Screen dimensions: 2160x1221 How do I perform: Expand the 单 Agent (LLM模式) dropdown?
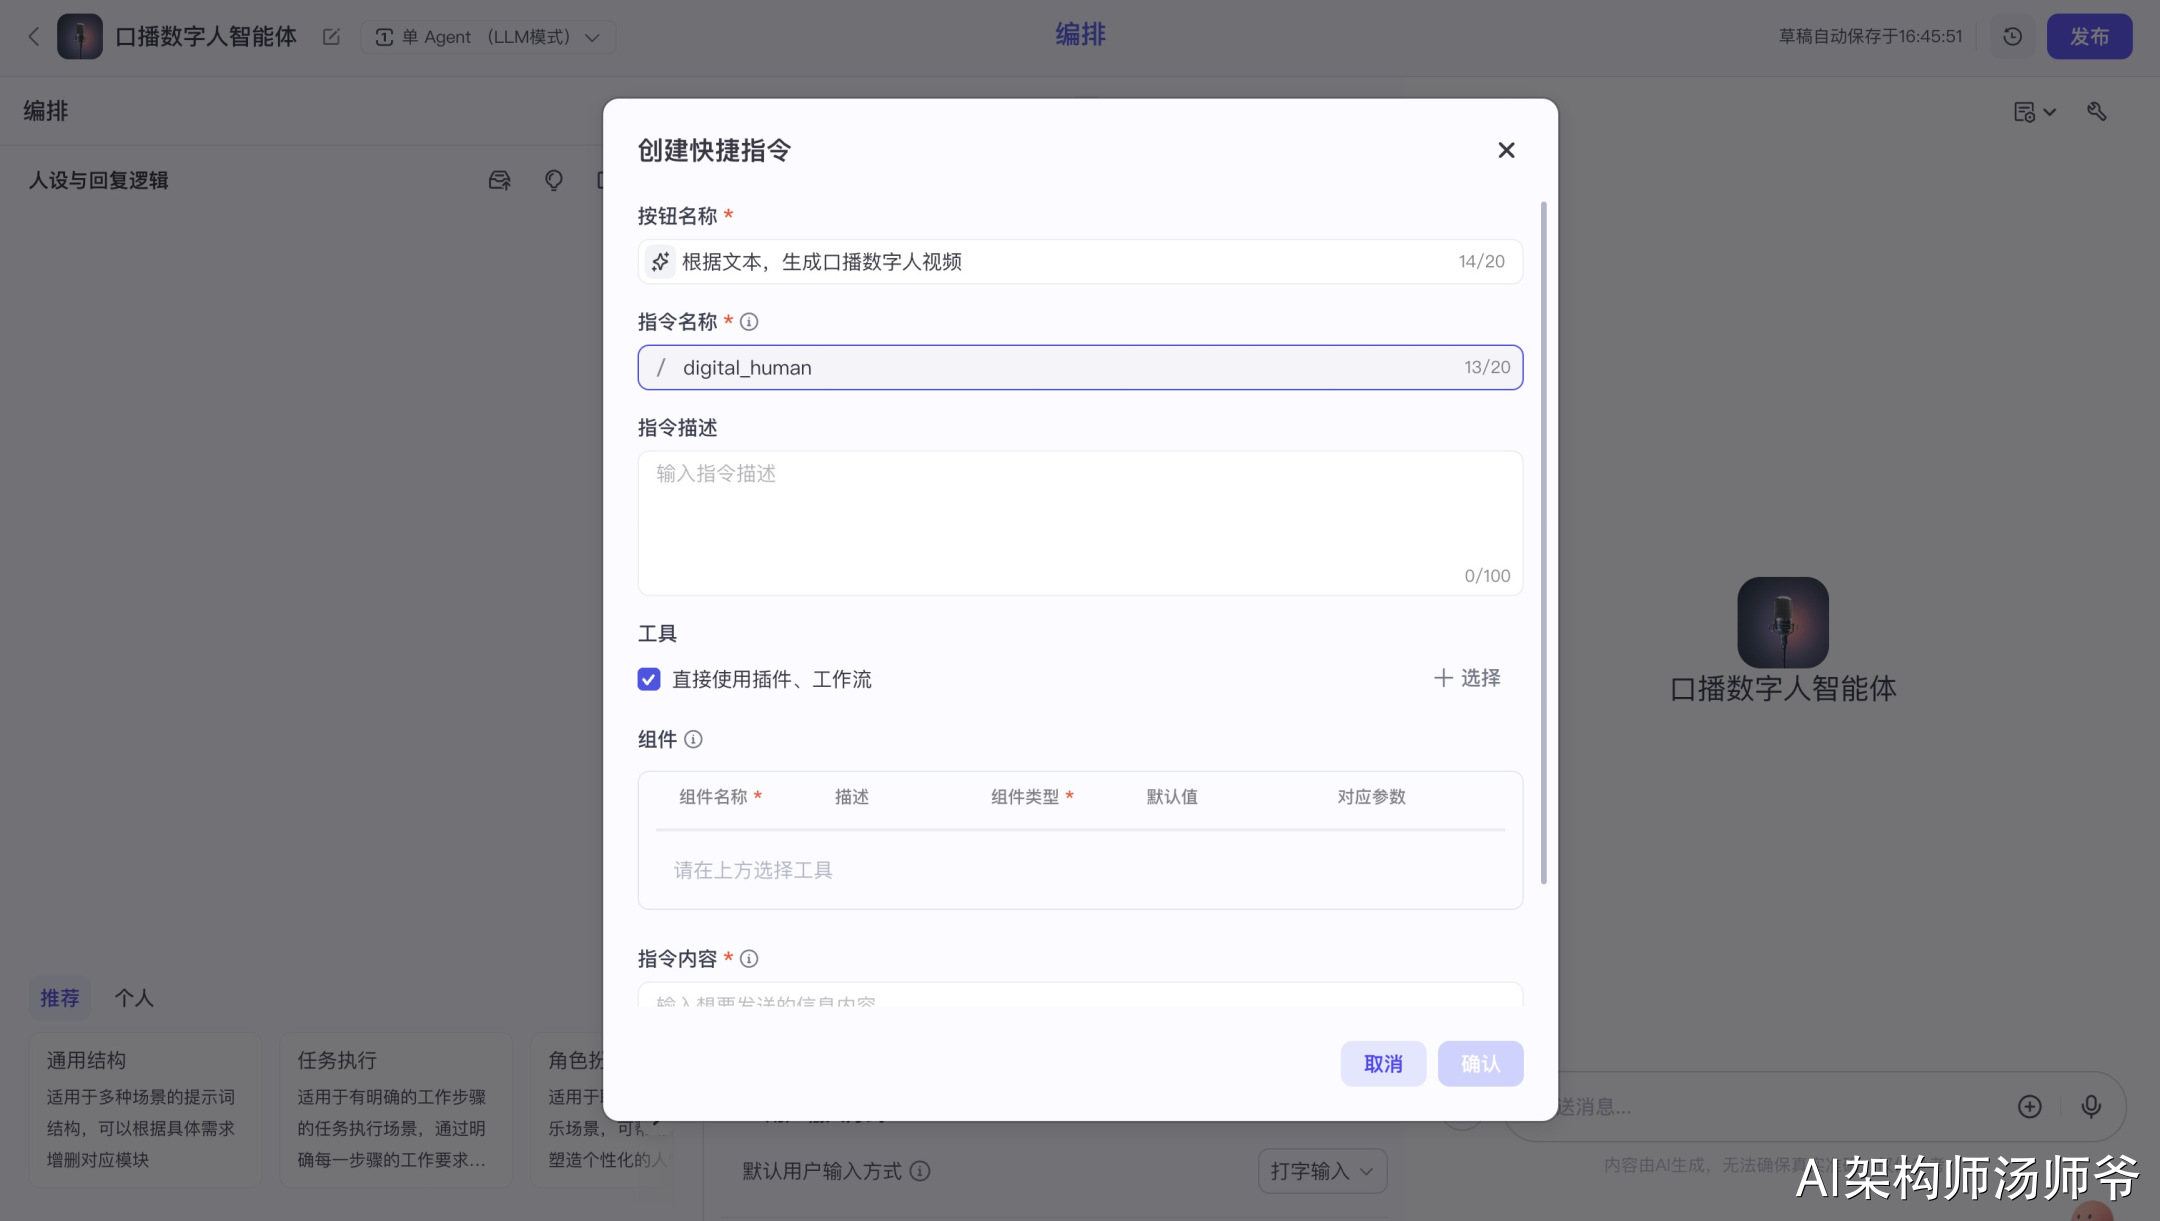(x=488, y=37)
